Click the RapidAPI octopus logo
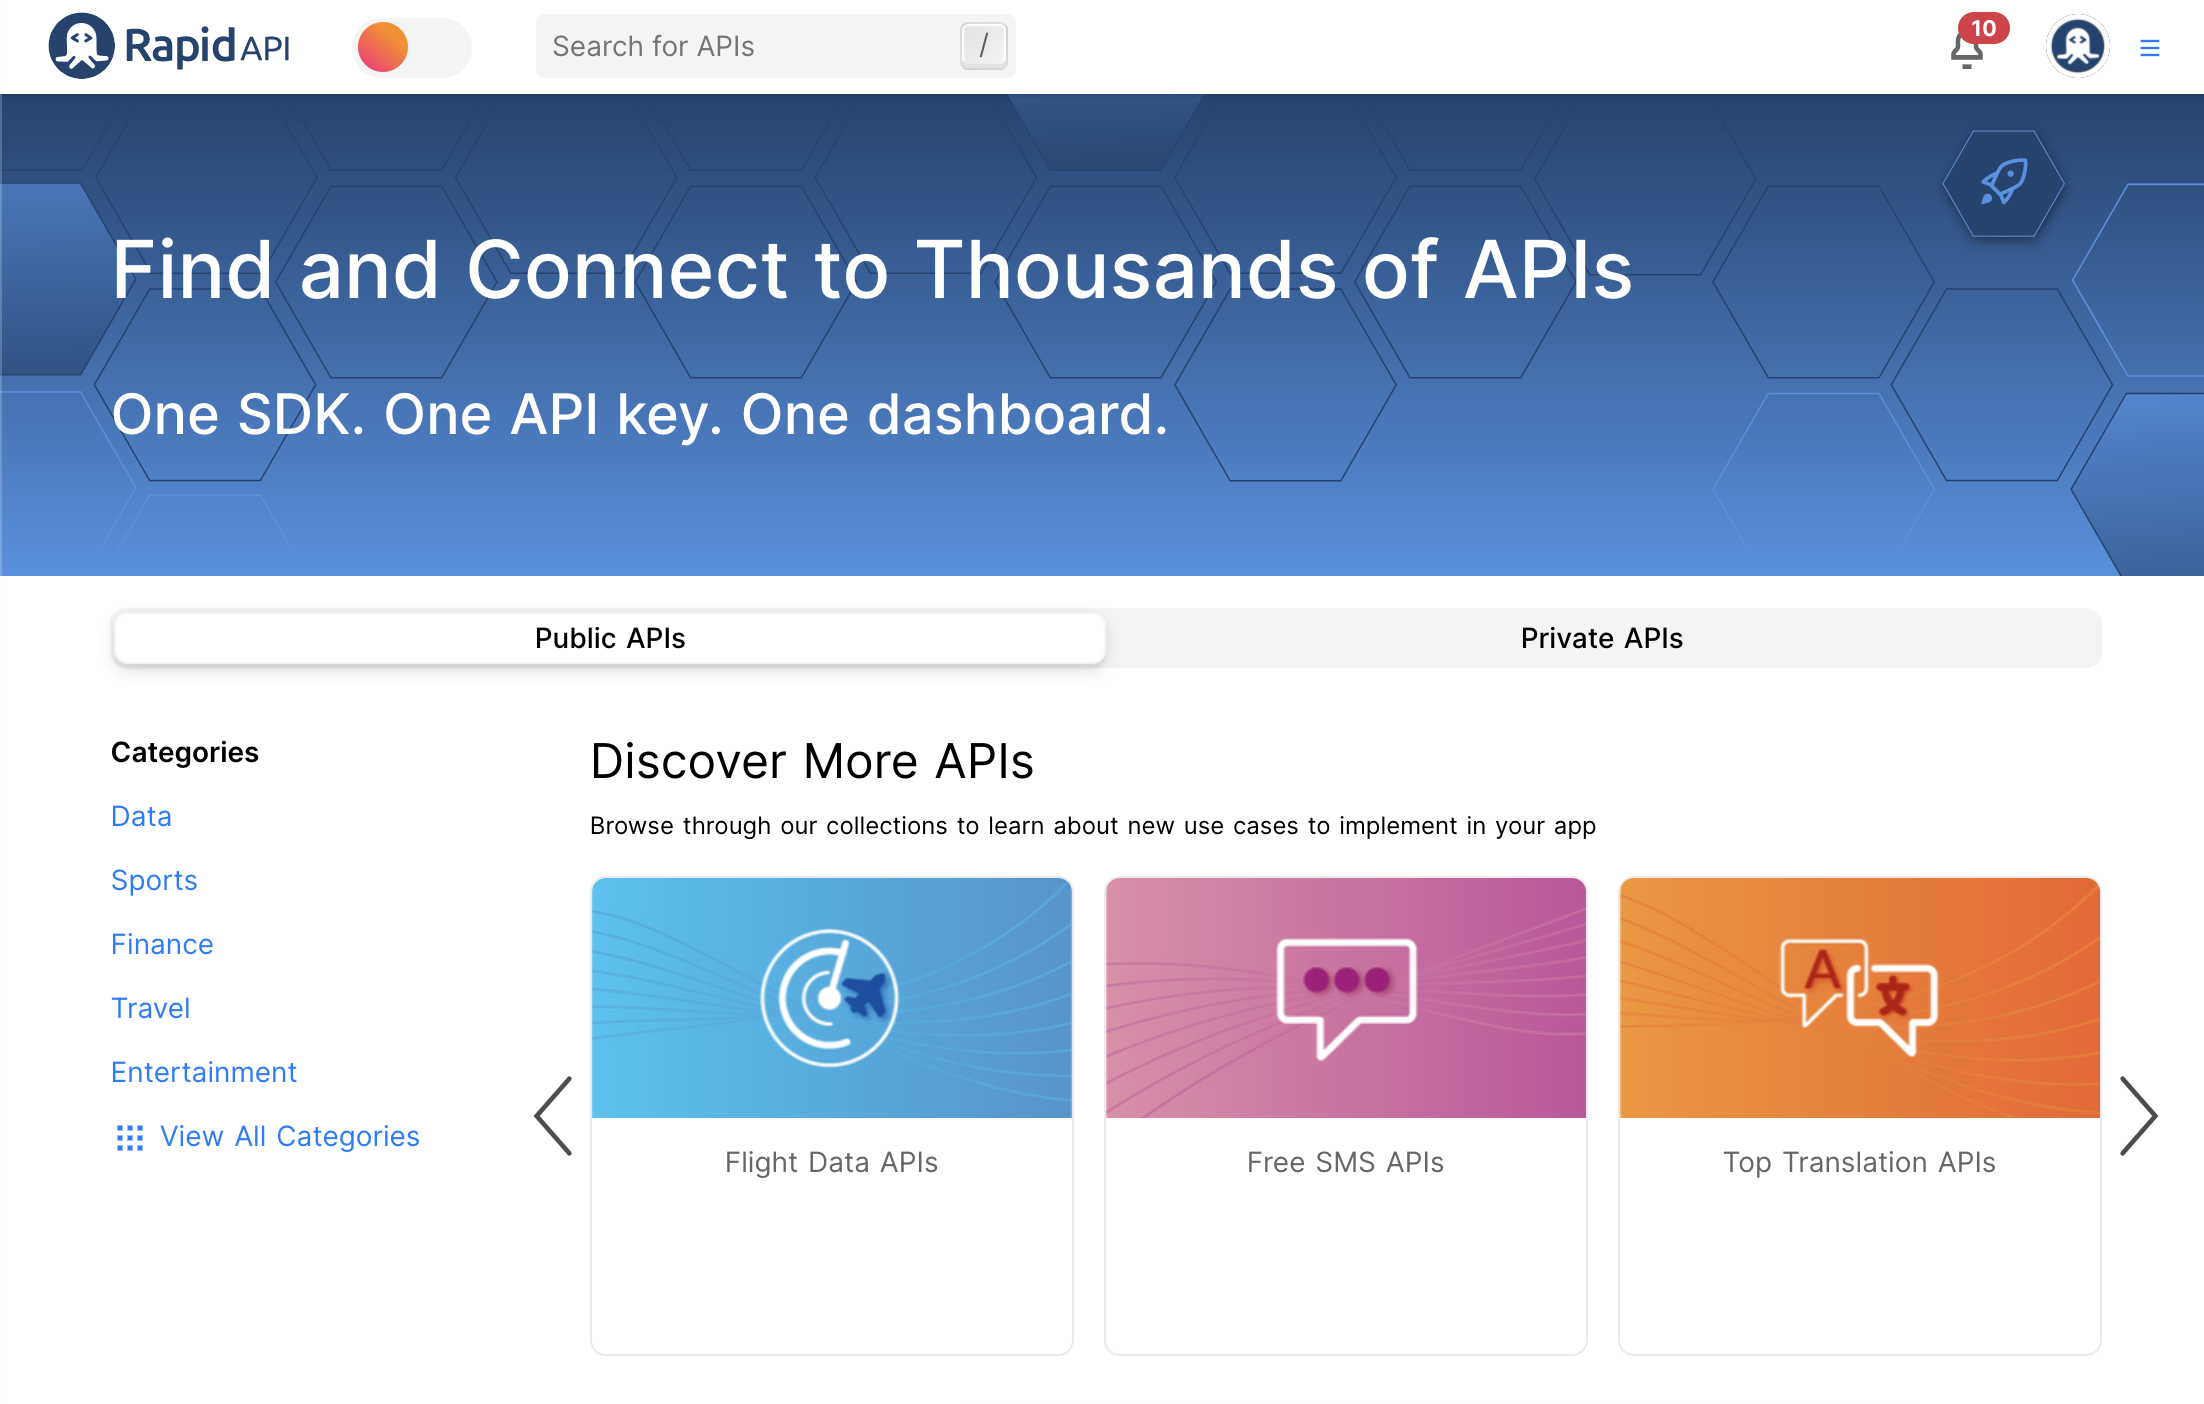 tap(82, 46)
